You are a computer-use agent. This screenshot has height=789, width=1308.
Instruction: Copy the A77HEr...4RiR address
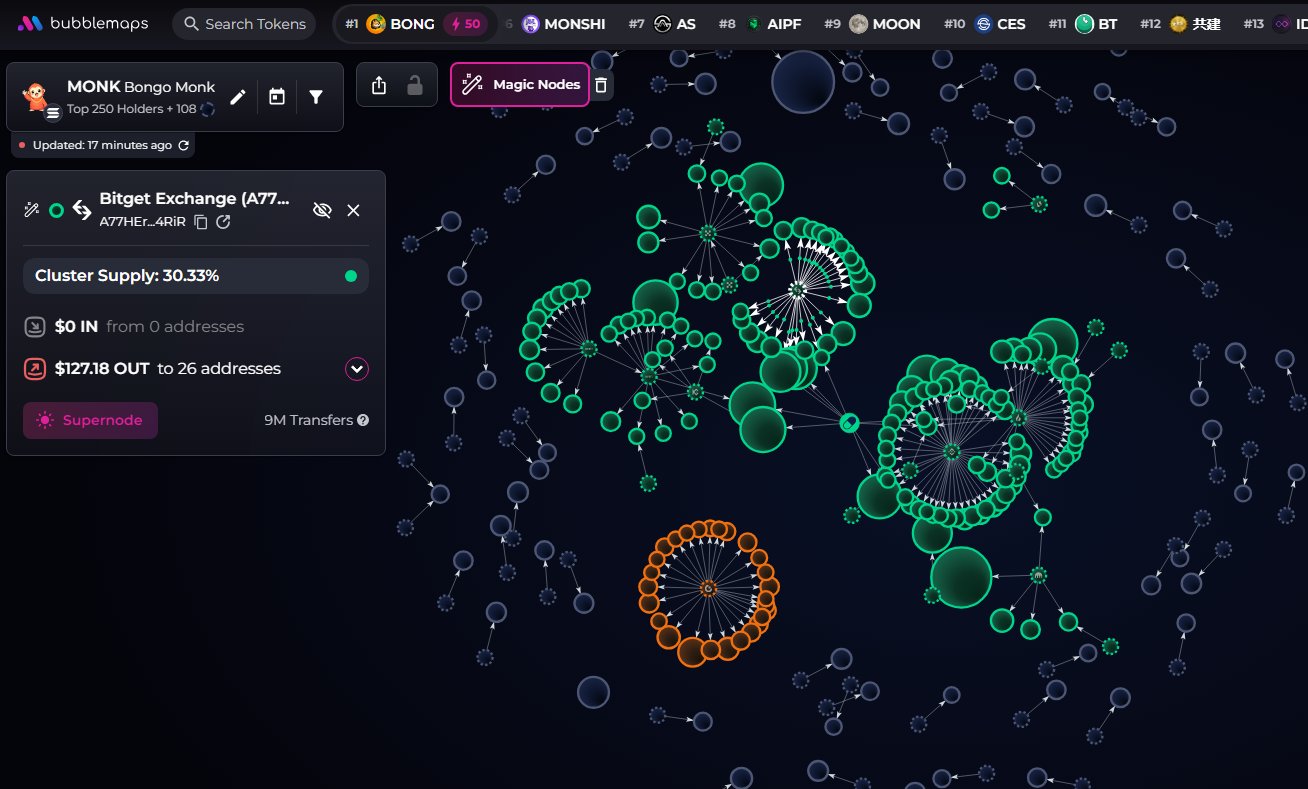tap(201, 222)
